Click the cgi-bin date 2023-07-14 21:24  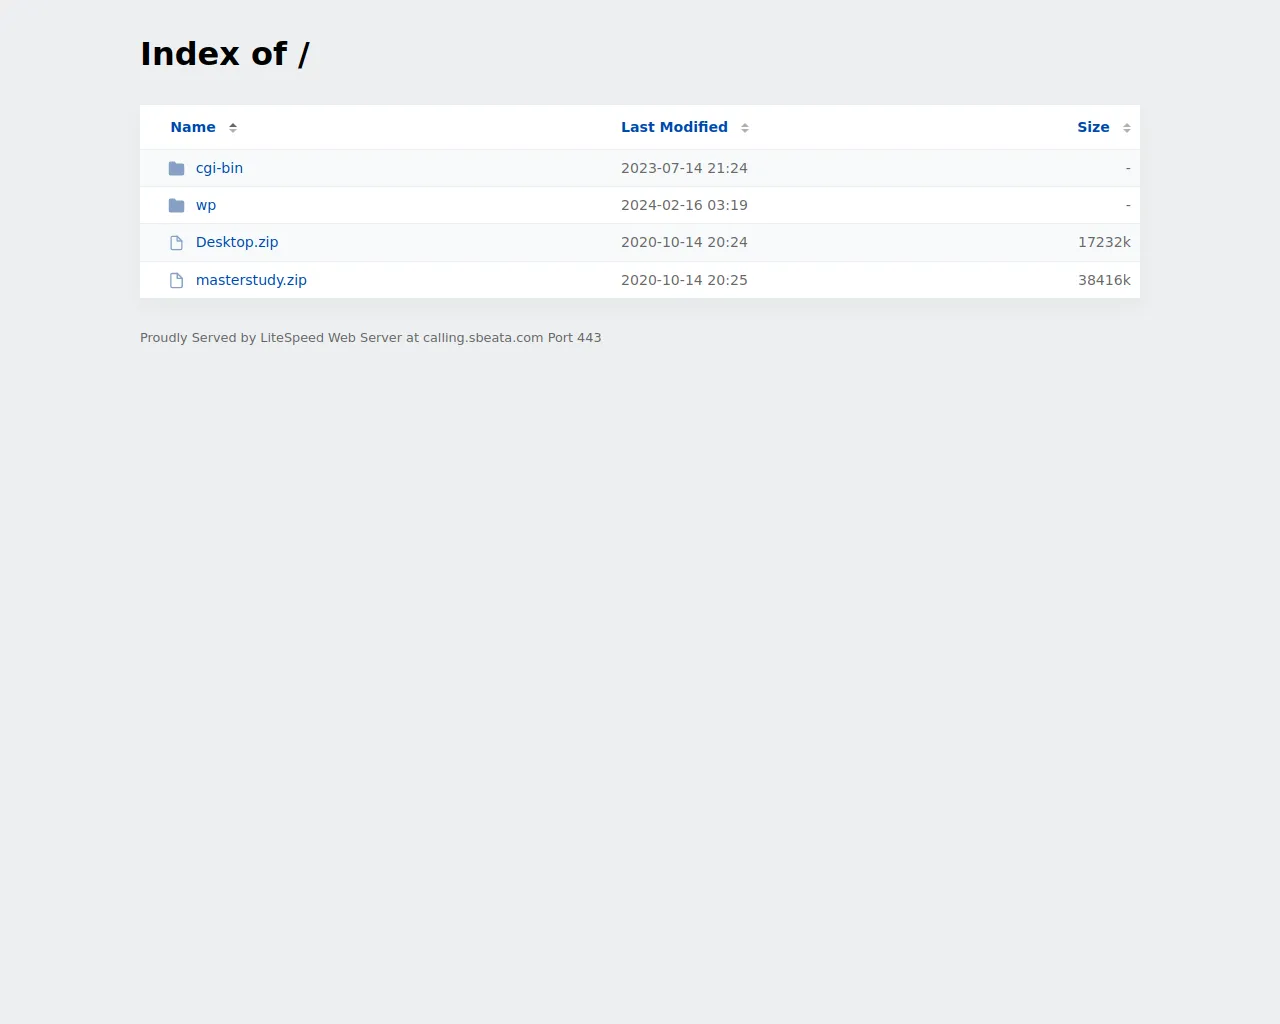point(684,168)
